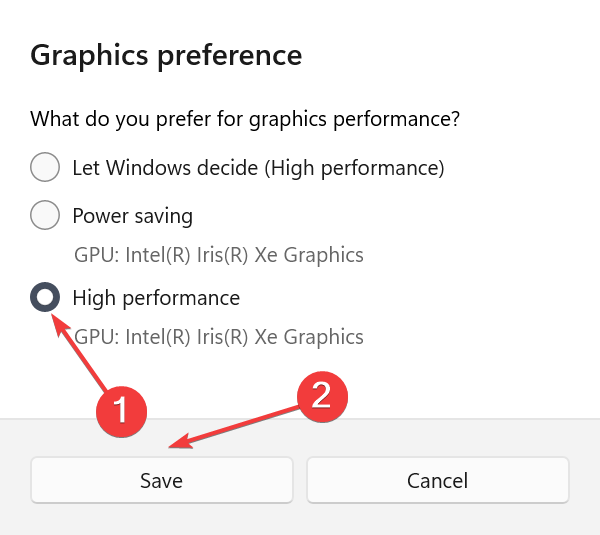
Task: Click the GPU description under Power saving
Action: (x=218, y=255)
